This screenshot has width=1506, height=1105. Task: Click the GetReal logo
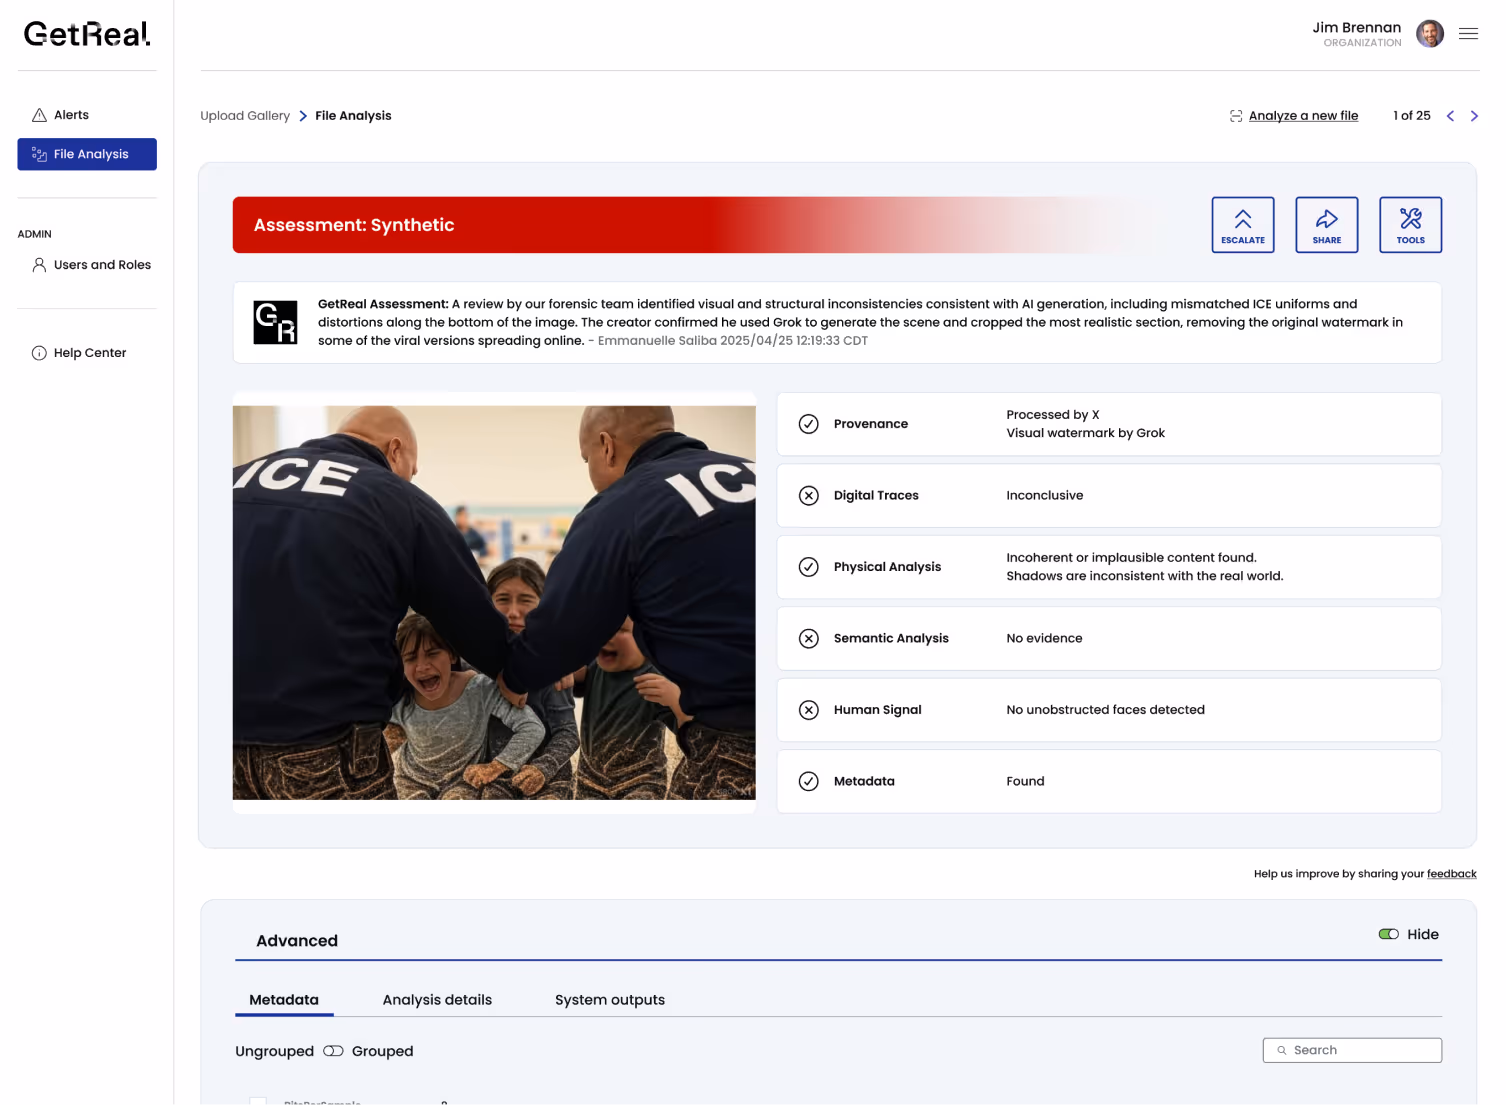click(x=87, y=34)
